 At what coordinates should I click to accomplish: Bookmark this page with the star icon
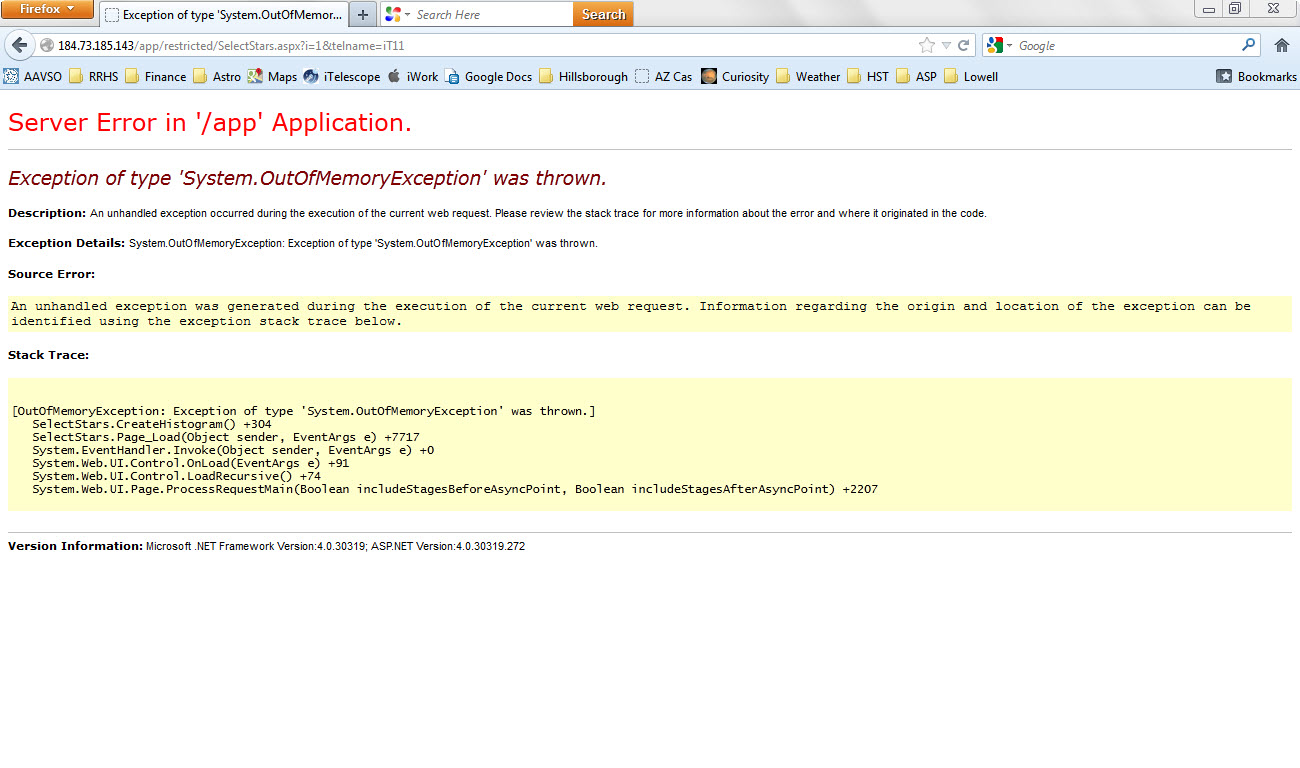[926, 45]
